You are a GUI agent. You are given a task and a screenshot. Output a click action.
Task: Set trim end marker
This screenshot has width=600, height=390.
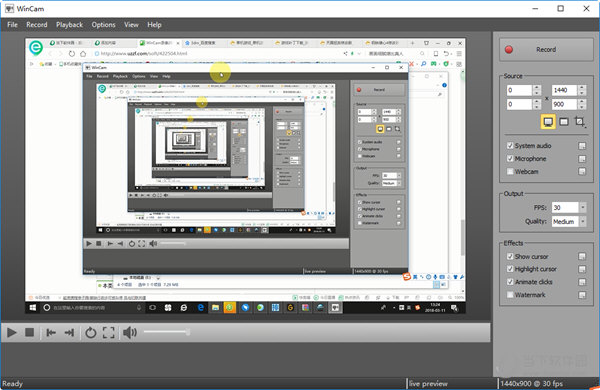69,333
